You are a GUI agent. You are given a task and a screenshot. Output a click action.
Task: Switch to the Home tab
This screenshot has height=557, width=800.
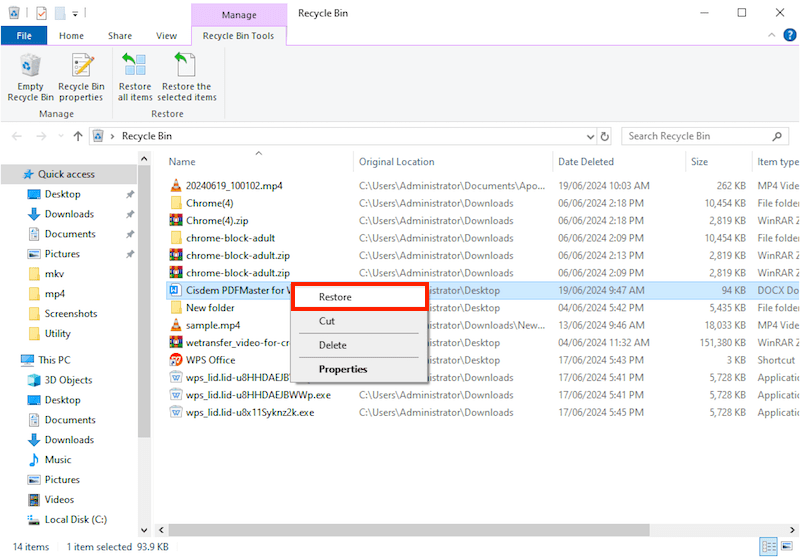pyautogui.click(x=71, y=36)
